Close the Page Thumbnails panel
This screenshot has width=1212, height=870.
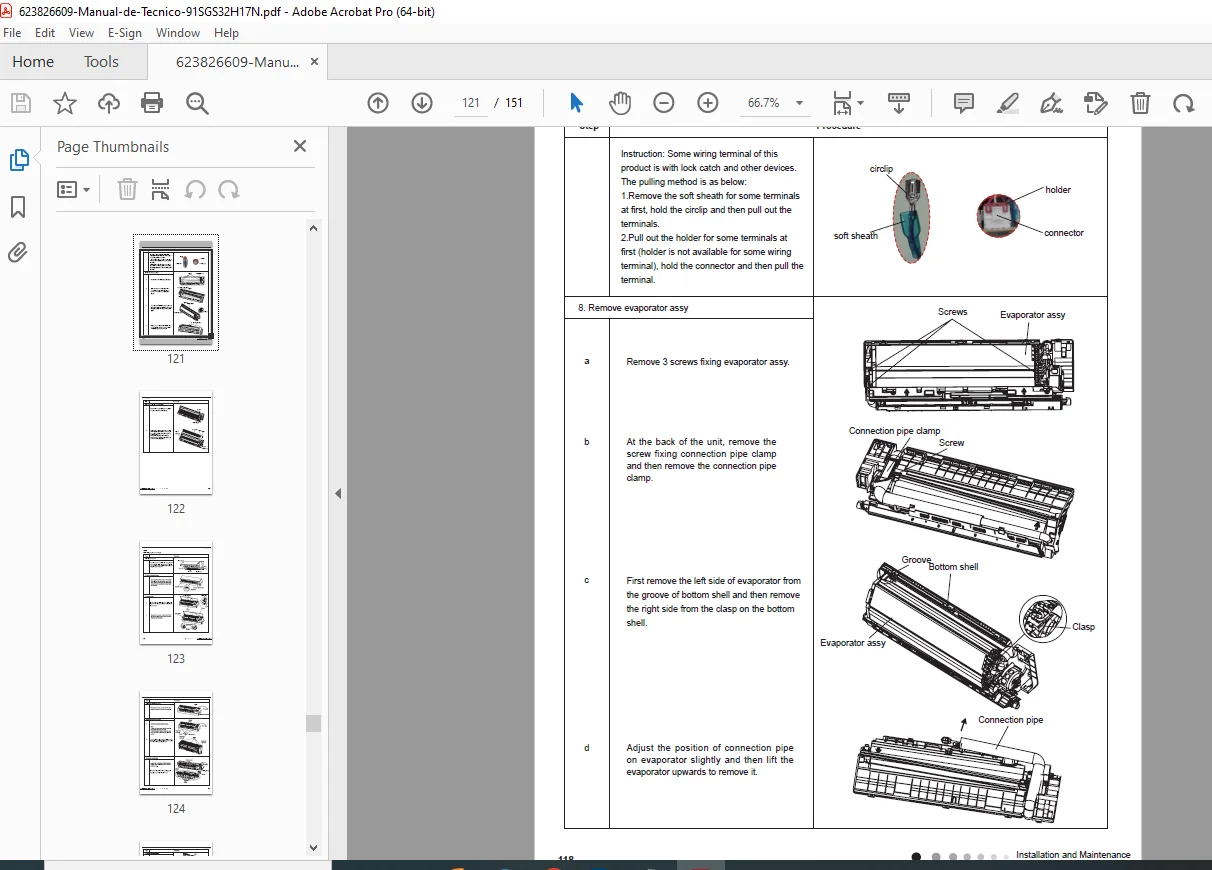click(300, 146)
